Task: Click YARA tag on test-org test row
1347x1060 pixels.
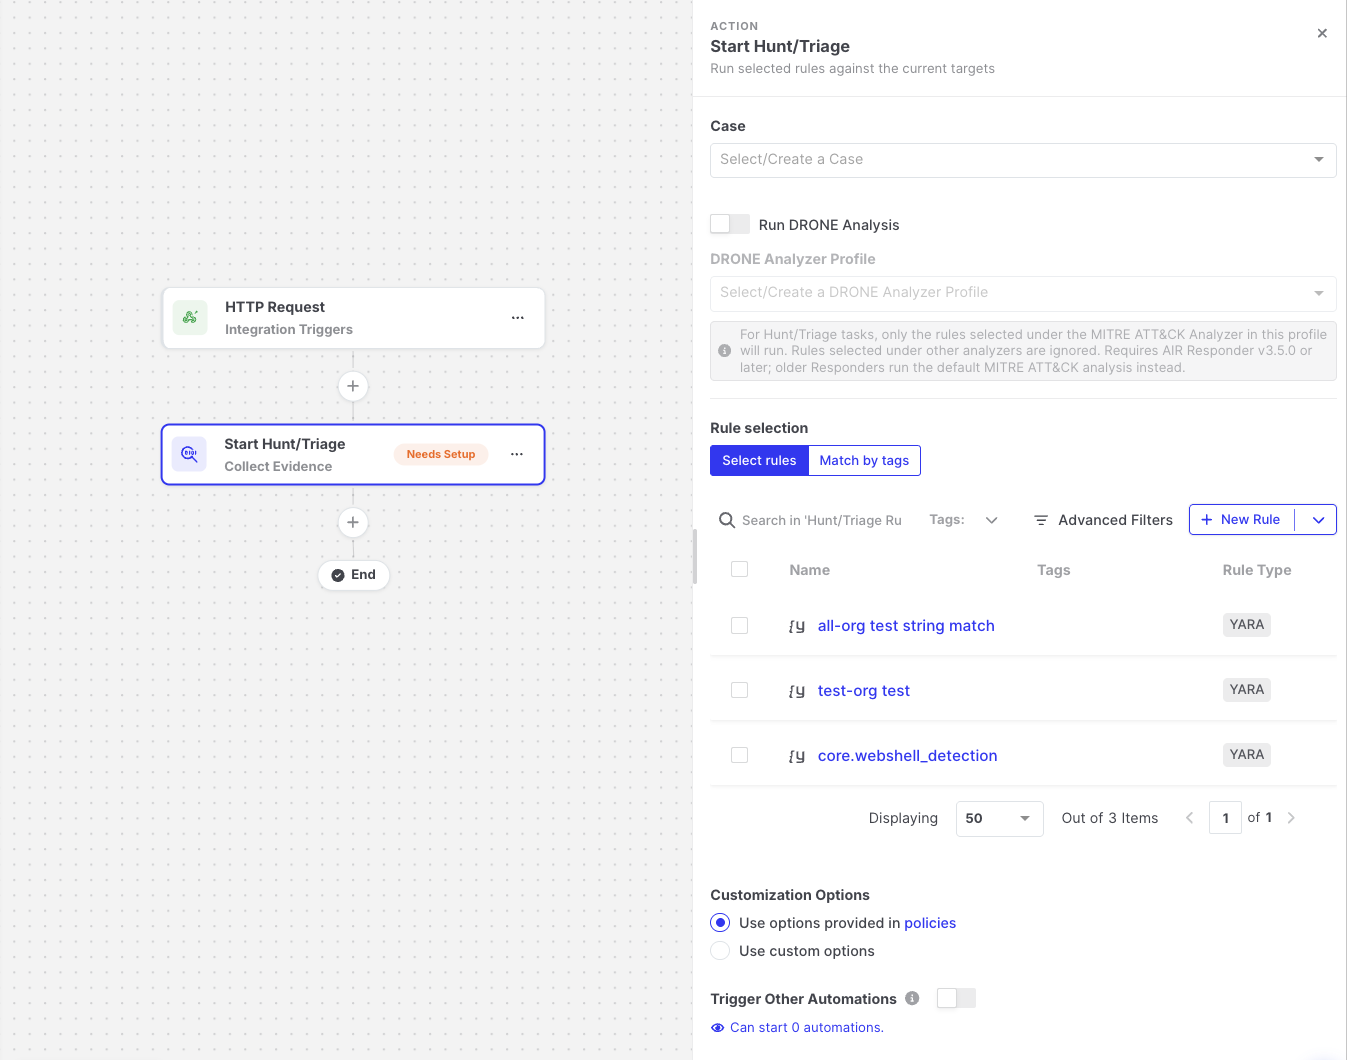Action: coord(1247,690)
